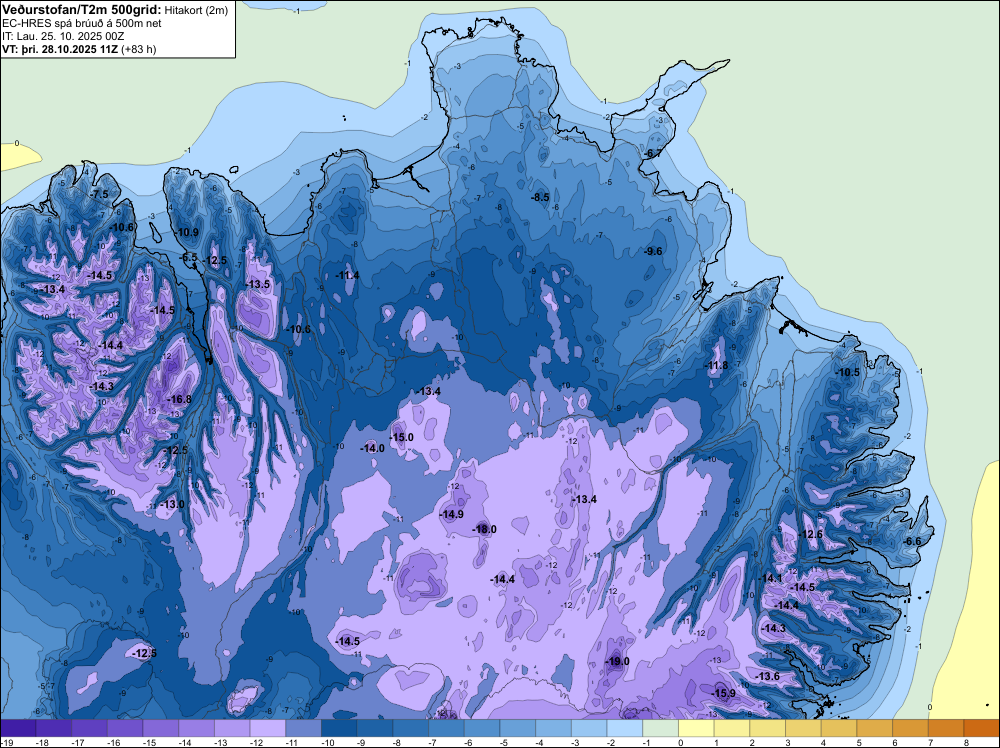The image size is (1000, 748).
Task: Click legend swatch between -1 and 0
Action: (x=661, y=728)
